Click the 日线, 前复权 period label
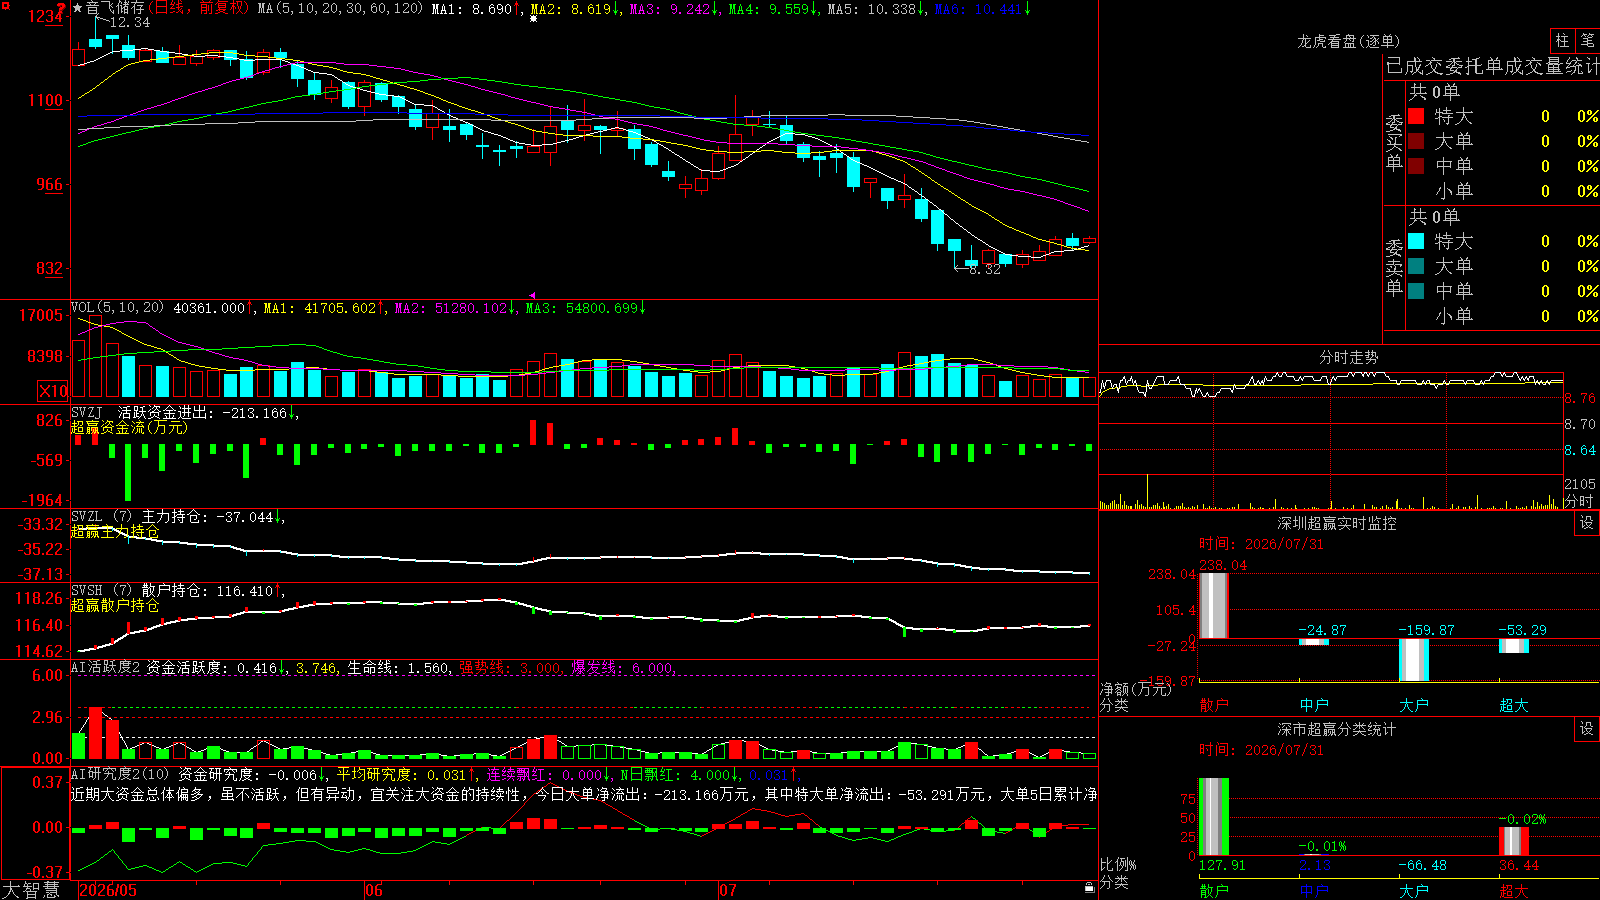Image resolution: width=1600 pixels, height=900 pixels. 199,8
